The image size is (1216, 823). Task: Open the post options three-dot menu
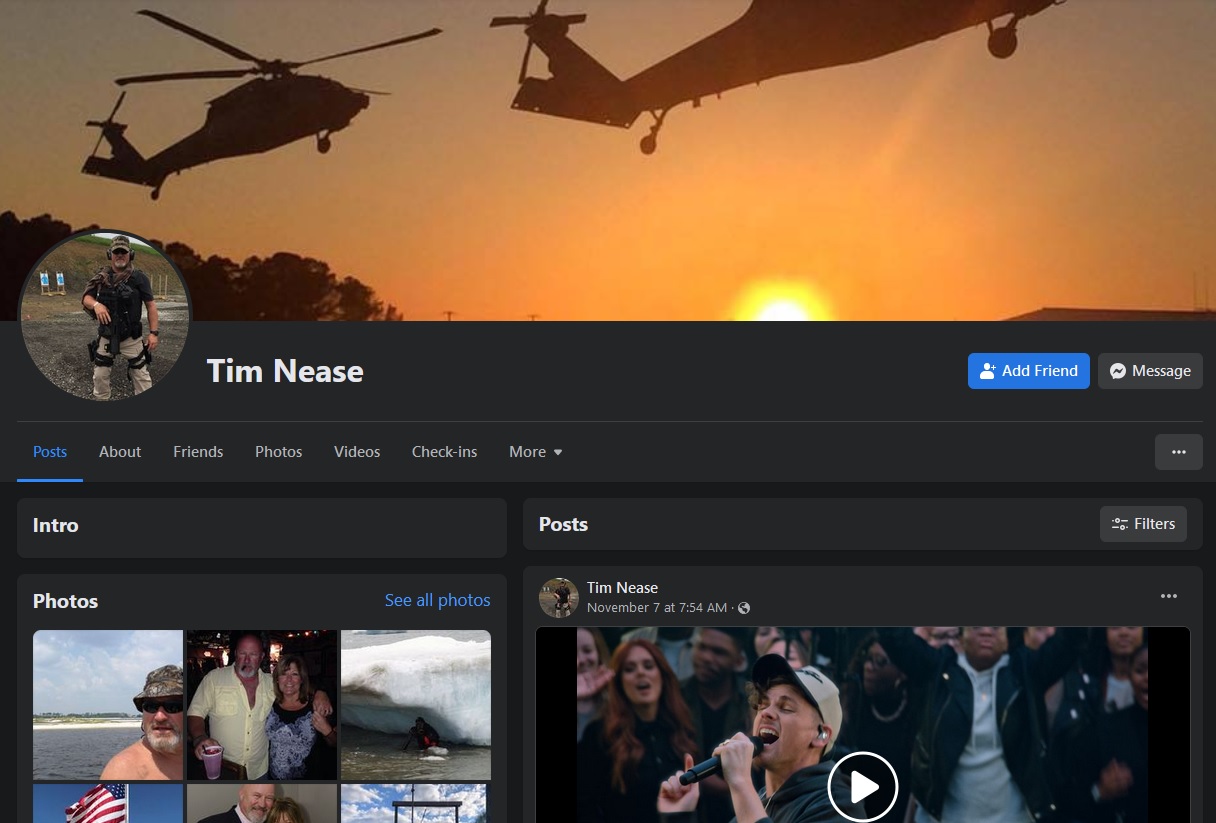[x=1168, y=596]
